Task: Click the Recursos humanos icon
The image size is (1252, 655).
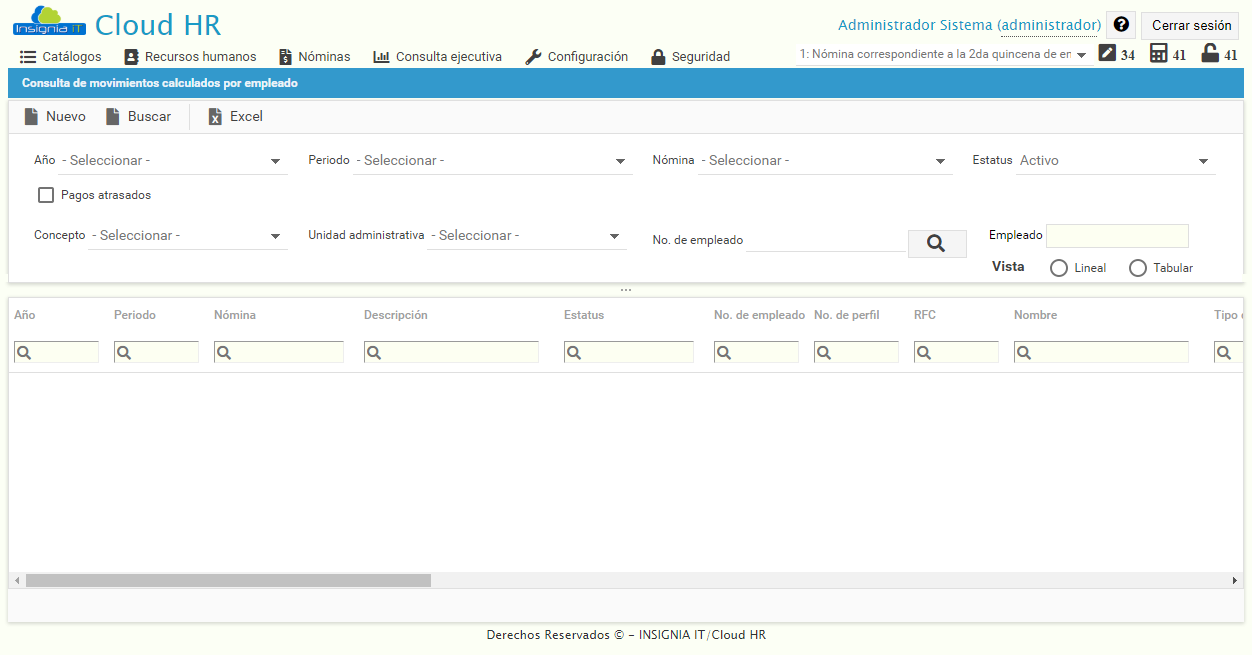Action: (132, 57)
